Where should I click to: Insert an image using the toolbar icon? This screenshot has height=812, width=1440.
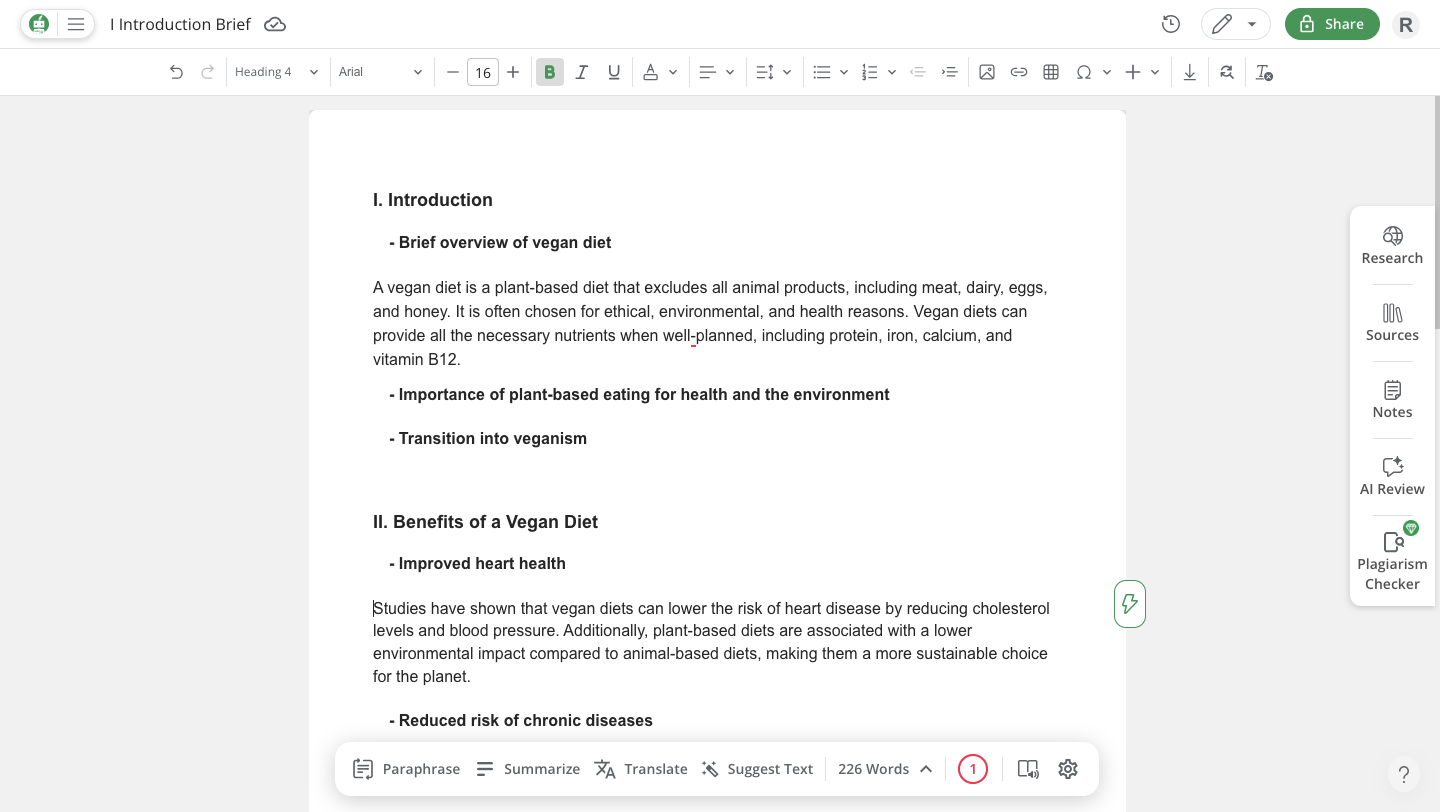[x=987, y=72]
